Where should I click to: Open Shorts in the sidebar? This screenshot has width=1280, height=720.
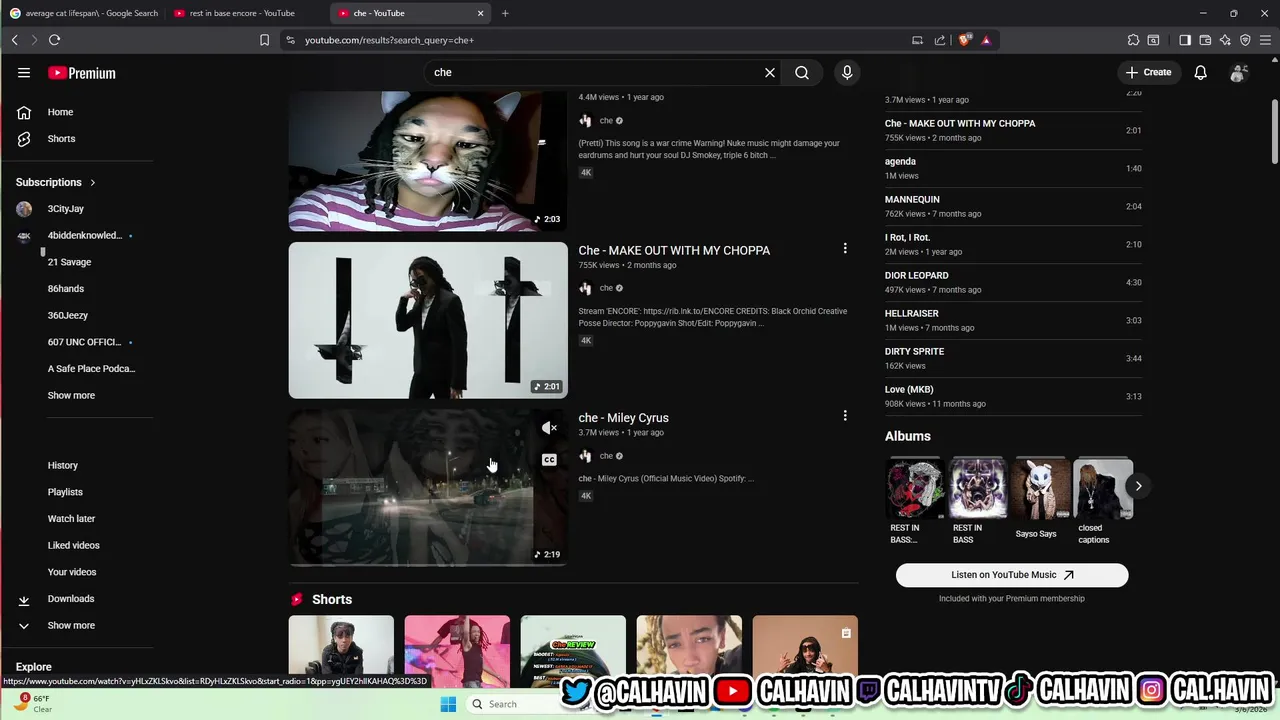point(61,139)
